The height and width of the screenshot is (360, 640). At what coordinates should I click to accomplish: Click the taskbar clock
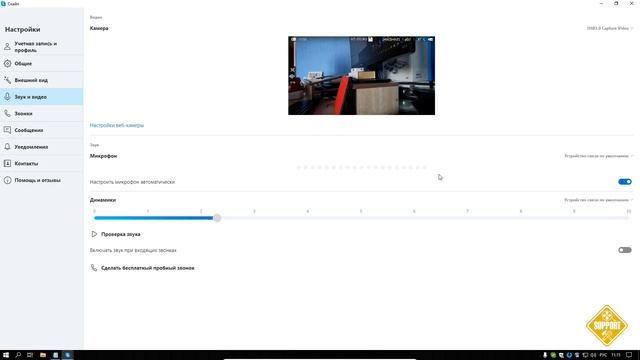tap(616, 355)
